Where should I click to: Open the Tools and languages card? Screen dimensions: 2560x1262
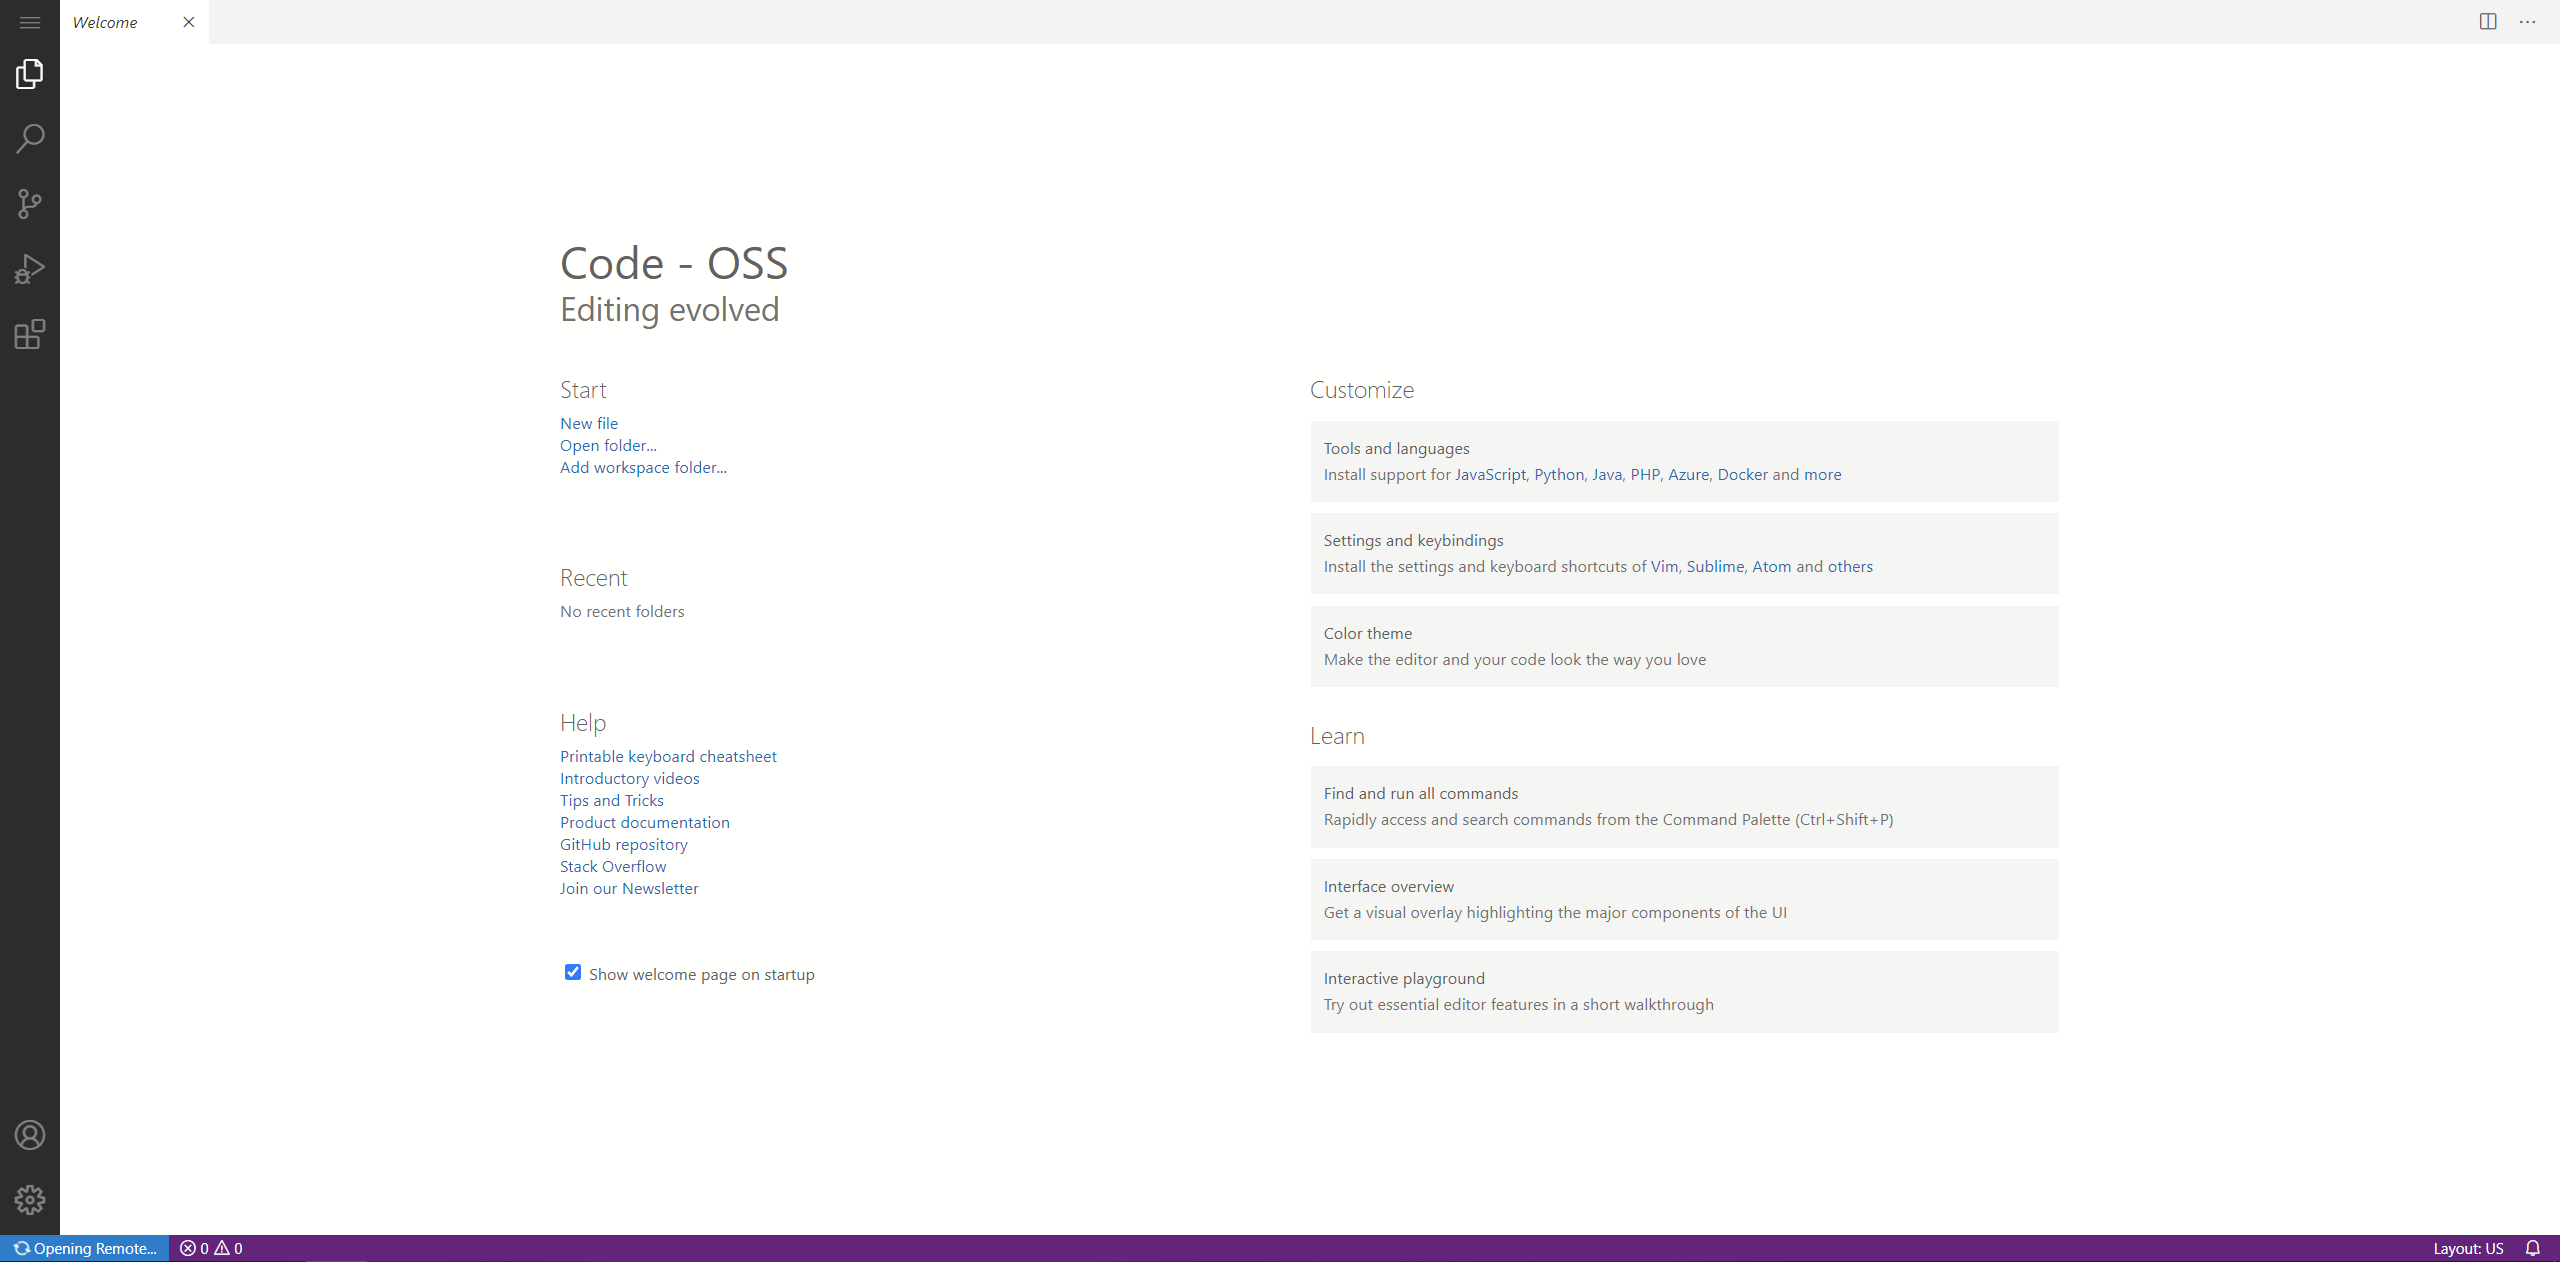[1684, 461]
